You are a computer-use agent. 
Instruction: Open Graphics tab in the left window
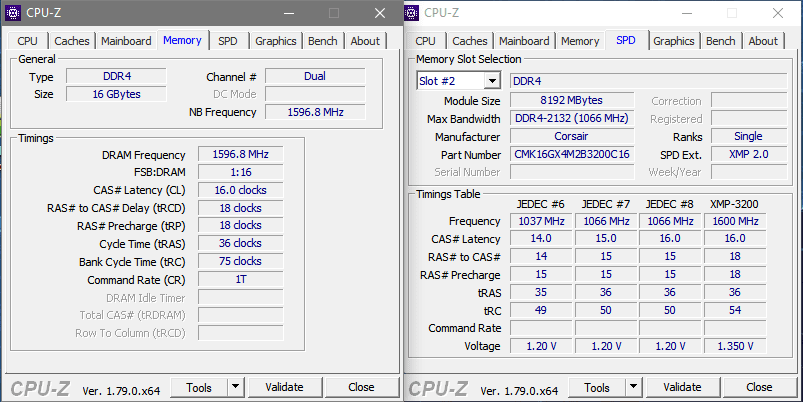(276, 41)
